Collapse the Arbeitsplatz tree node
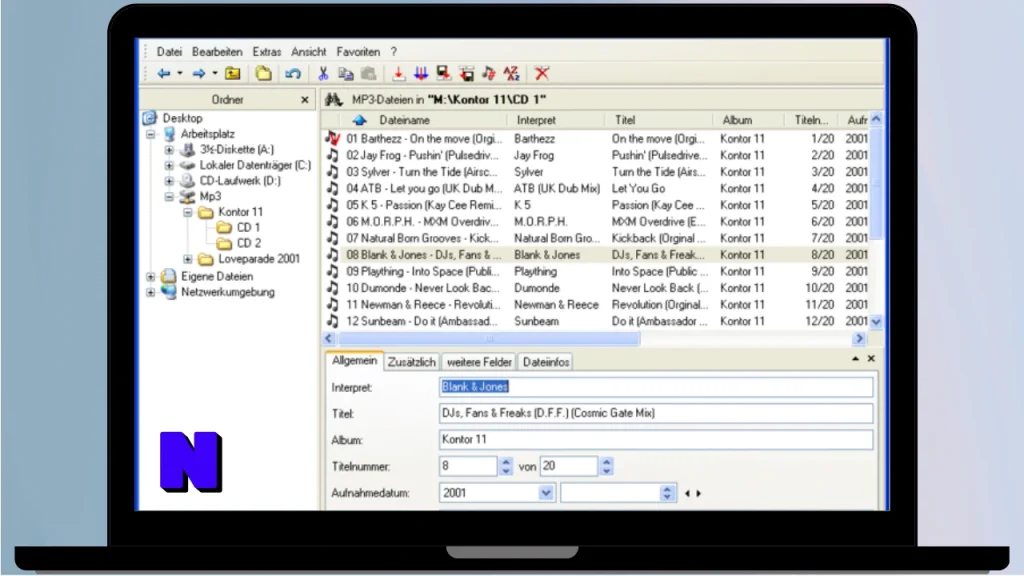The height and width of the screenshot is (576, 1024). (x=151, y=134)
